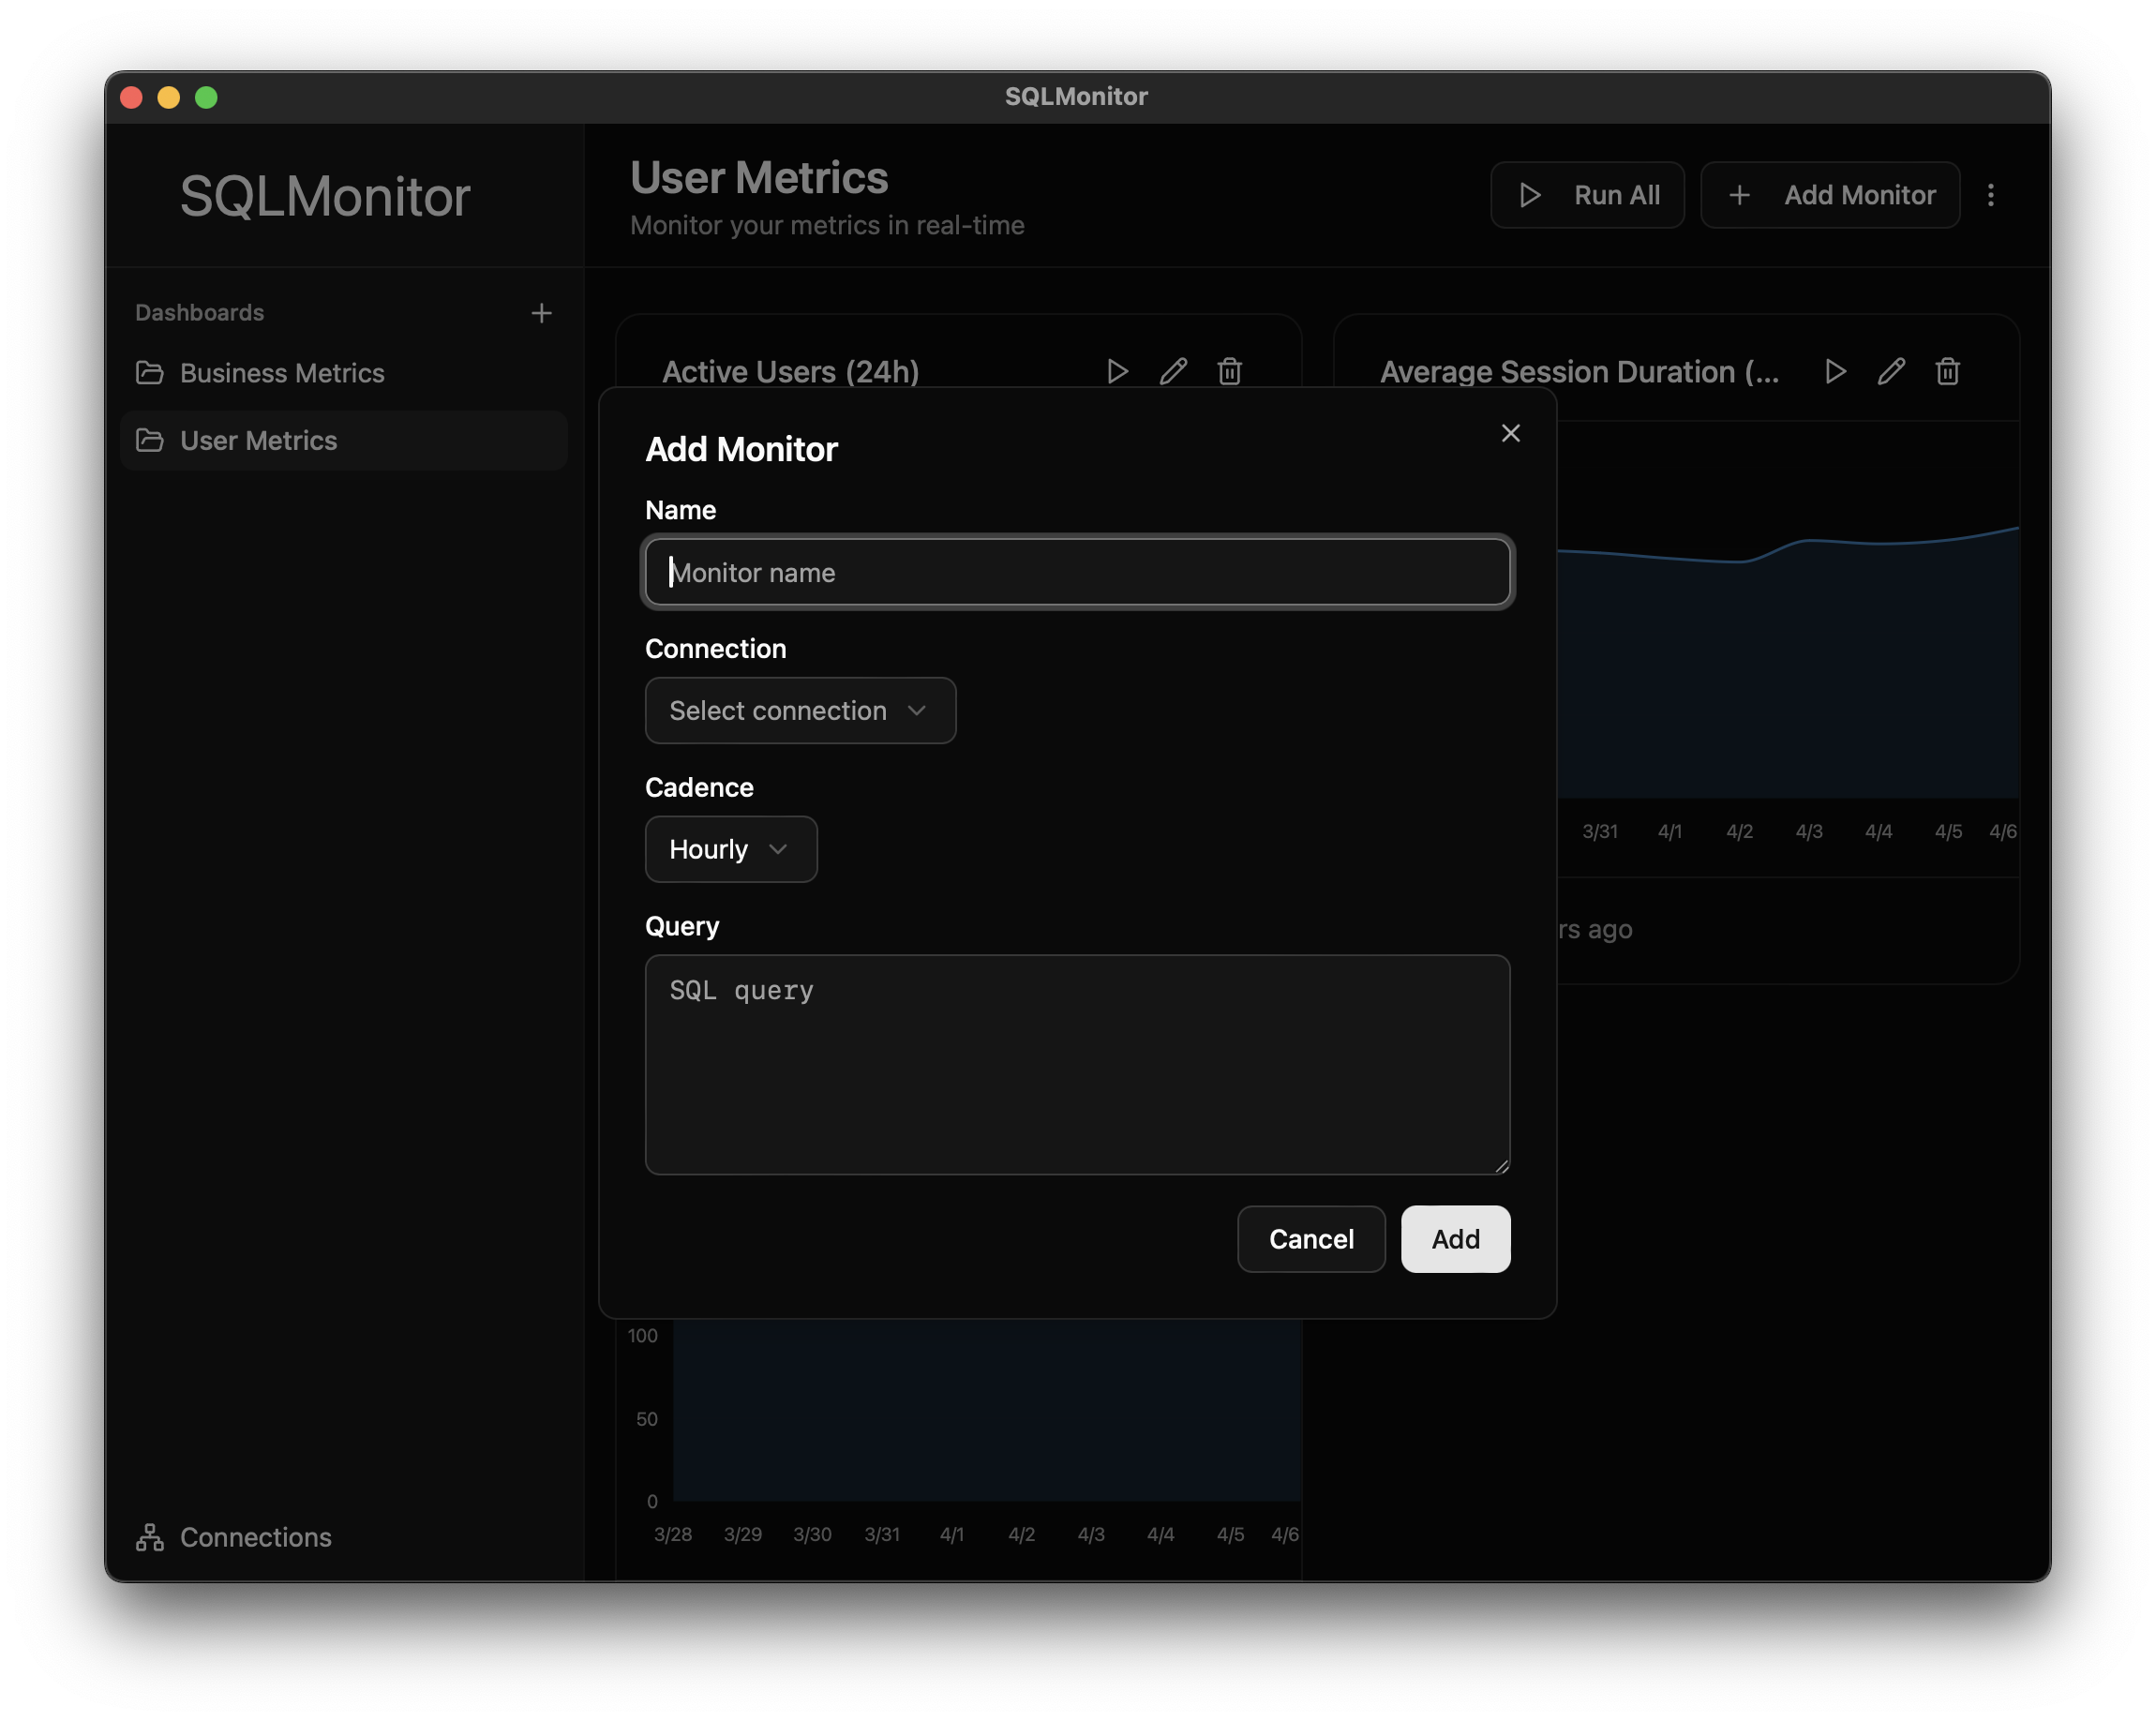The image size is (2156, 1721).
Task: Click the User Metrics page heading
Action: click(759, 178)
